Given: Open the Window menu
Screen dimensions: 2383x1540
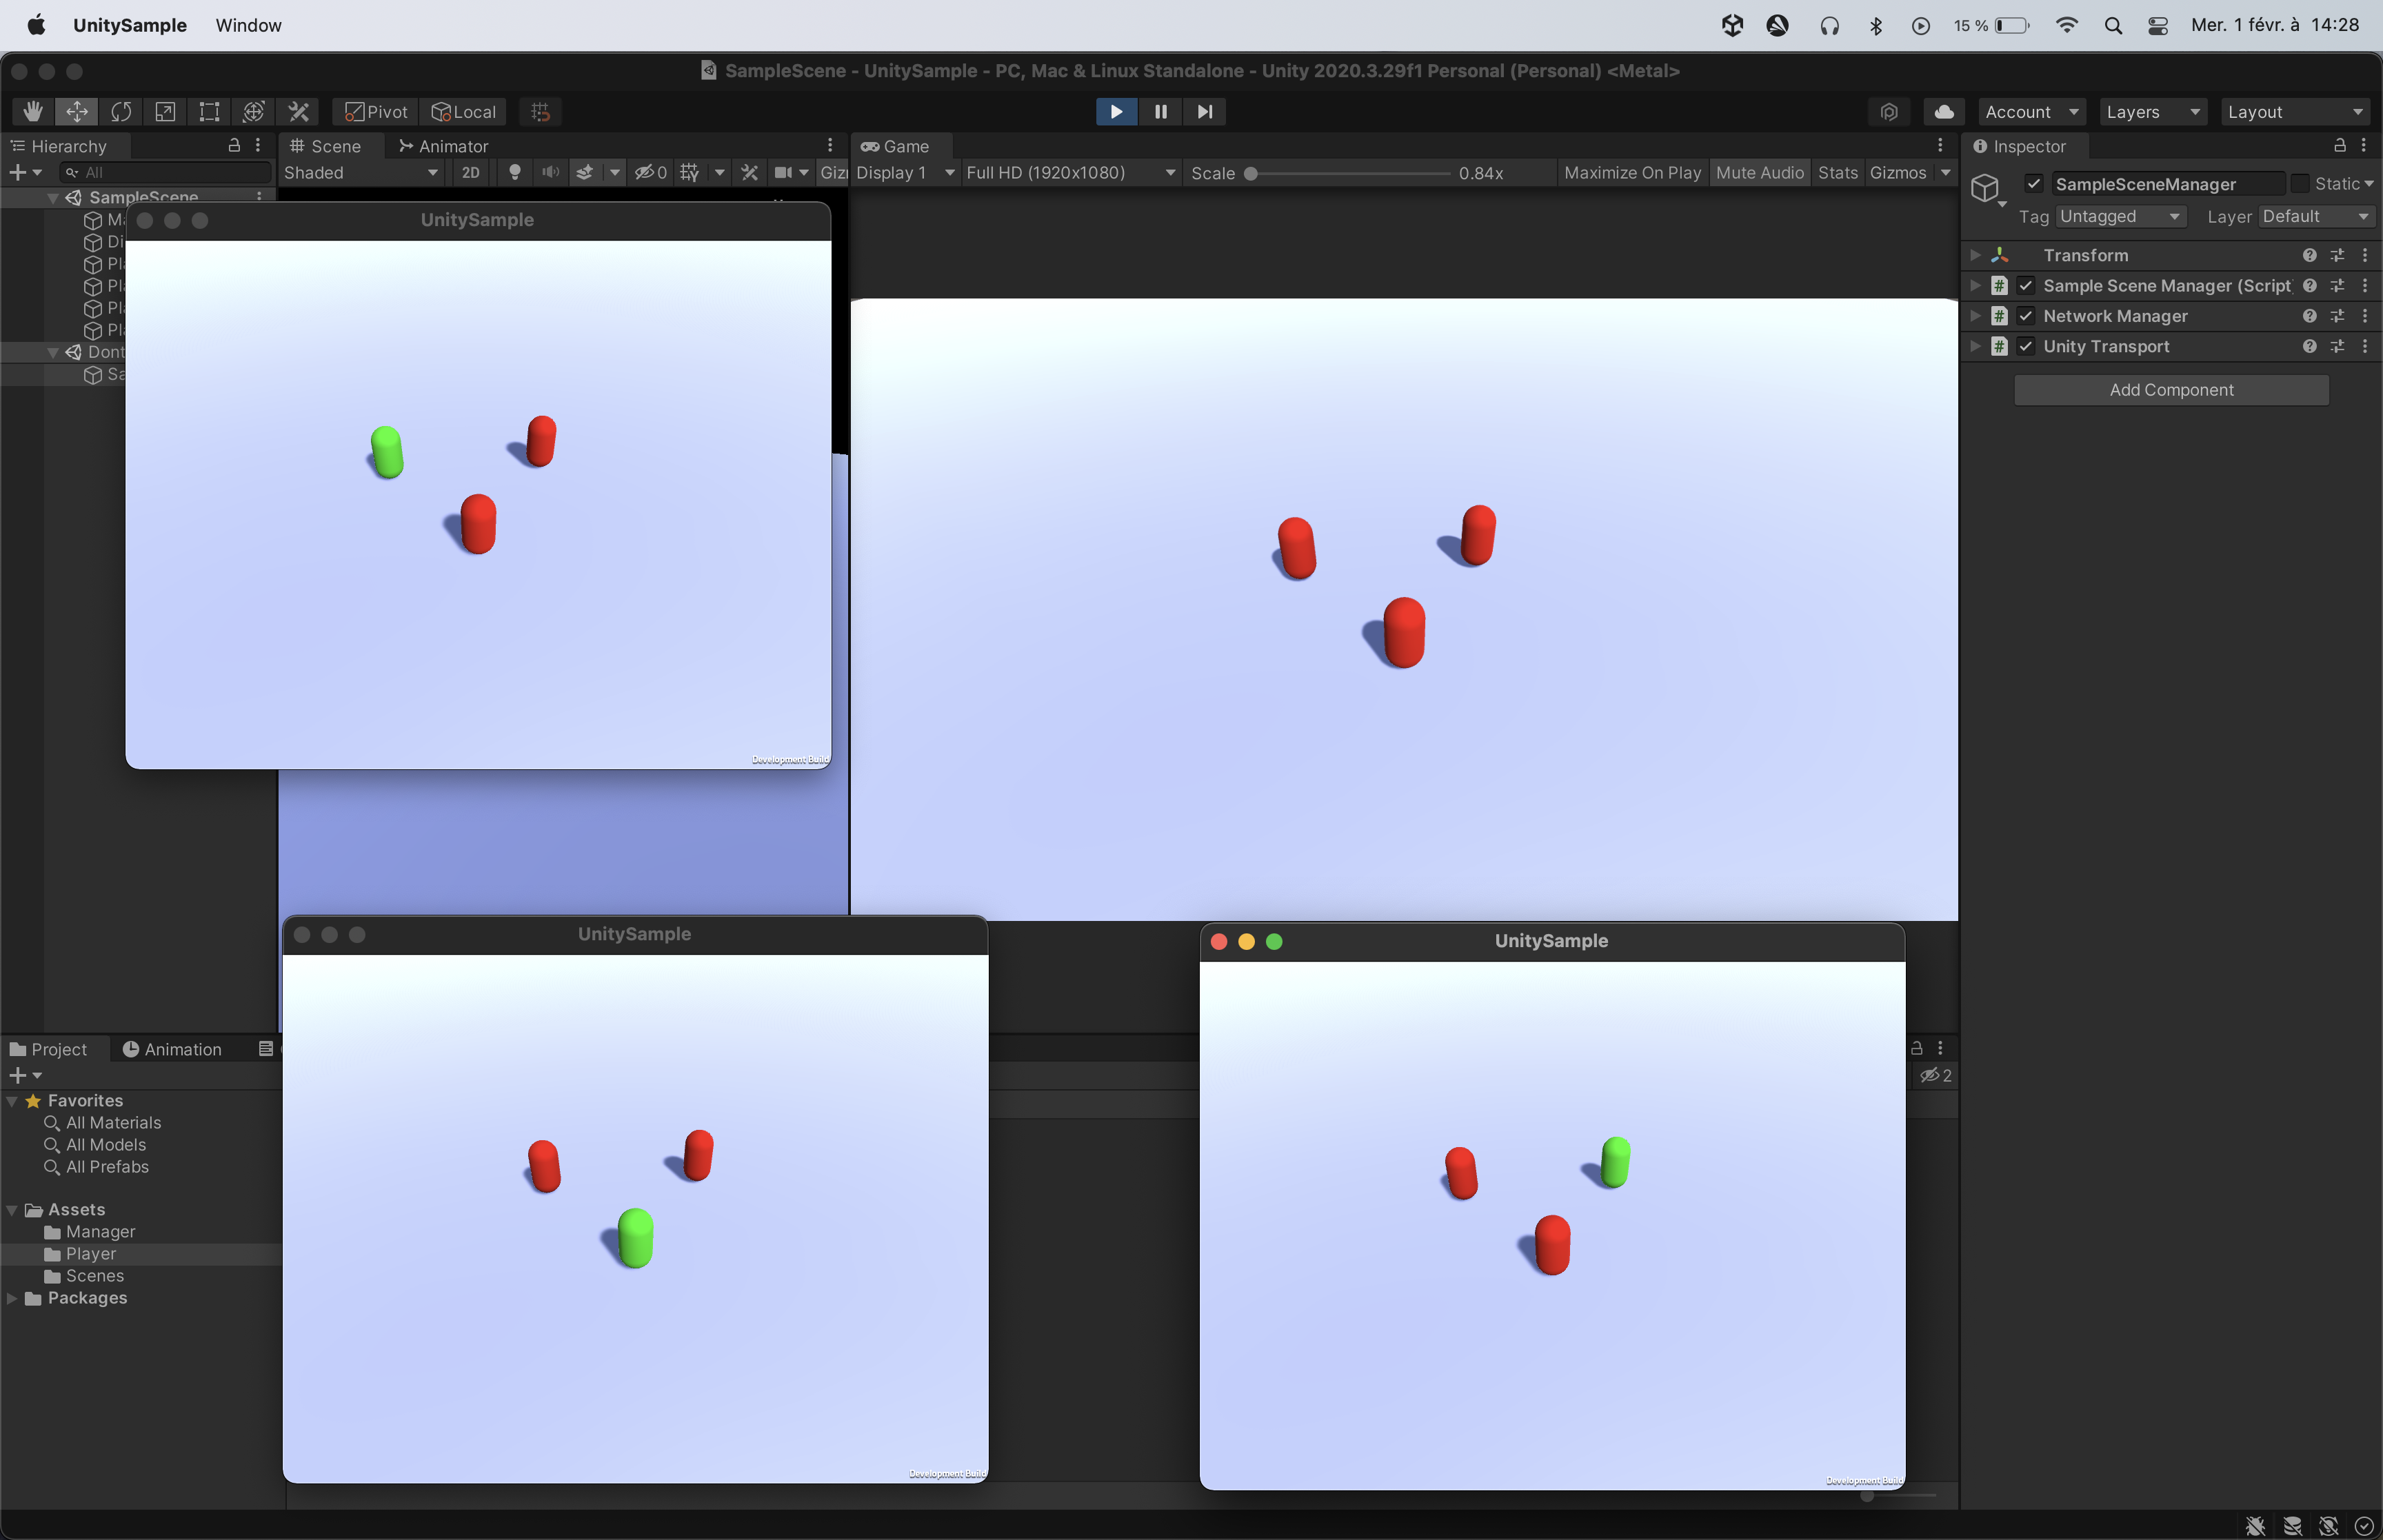Looking at the screenshot, I should 248,25.
